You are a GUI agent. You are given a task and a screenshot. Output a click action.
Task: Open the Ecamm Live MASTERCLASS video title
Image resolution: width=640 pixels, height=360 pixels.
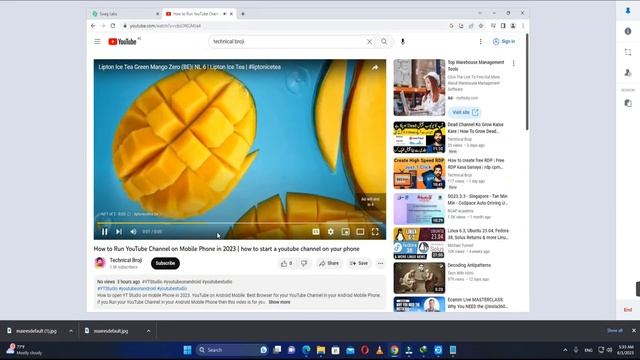point(478,303)
